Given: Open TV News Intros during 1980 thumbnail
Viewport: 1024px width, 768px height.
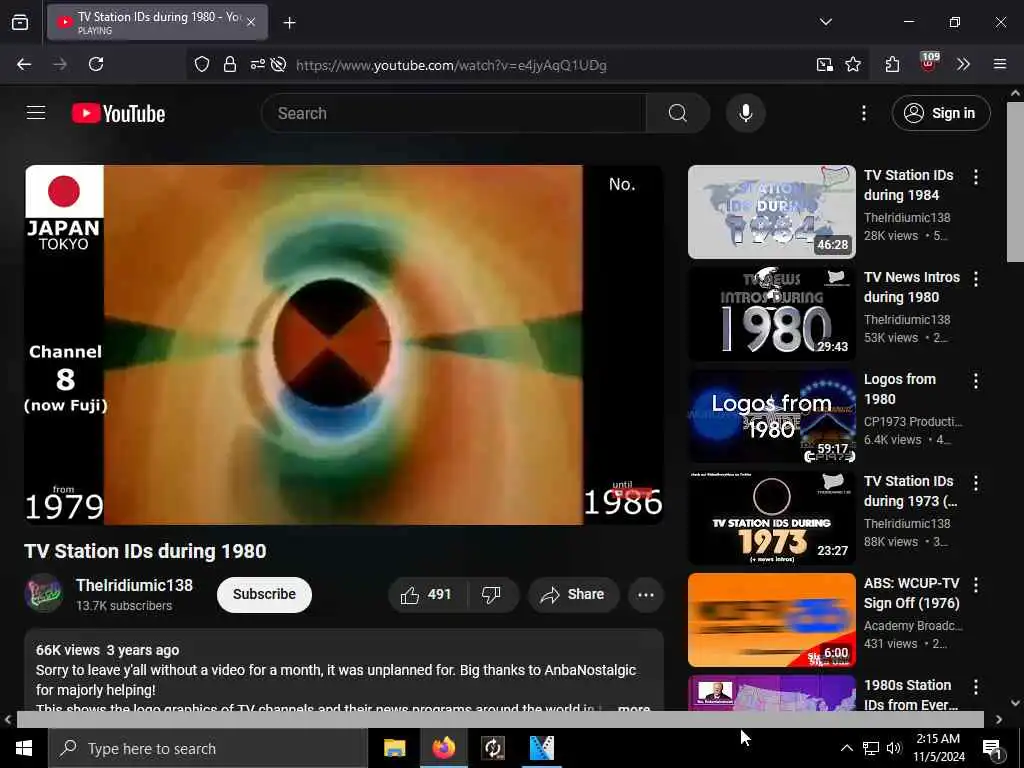Looking at the screenshot, I should (771, 313).
